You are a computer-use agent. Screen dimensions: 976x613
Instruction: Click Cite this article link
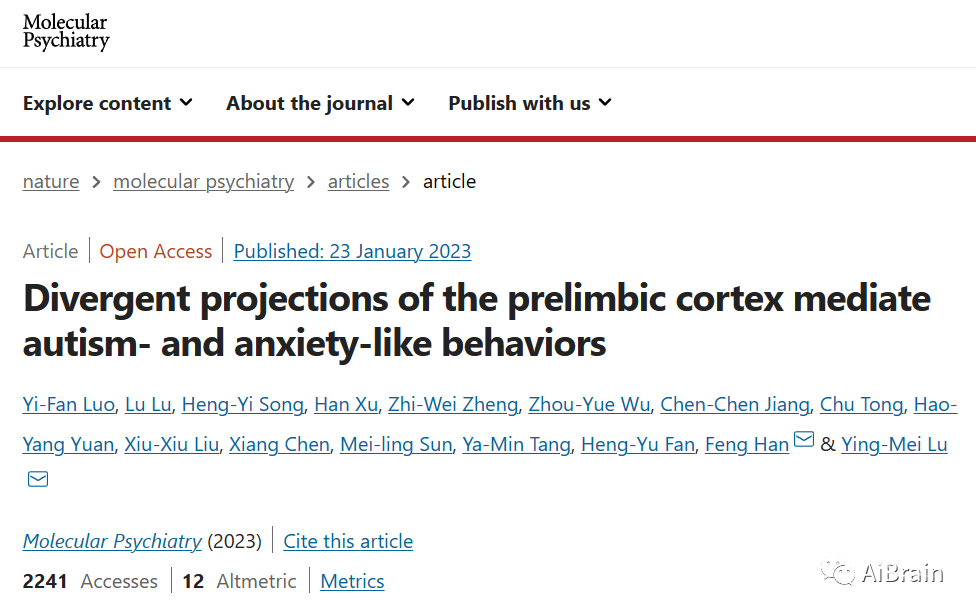(348, 541)
